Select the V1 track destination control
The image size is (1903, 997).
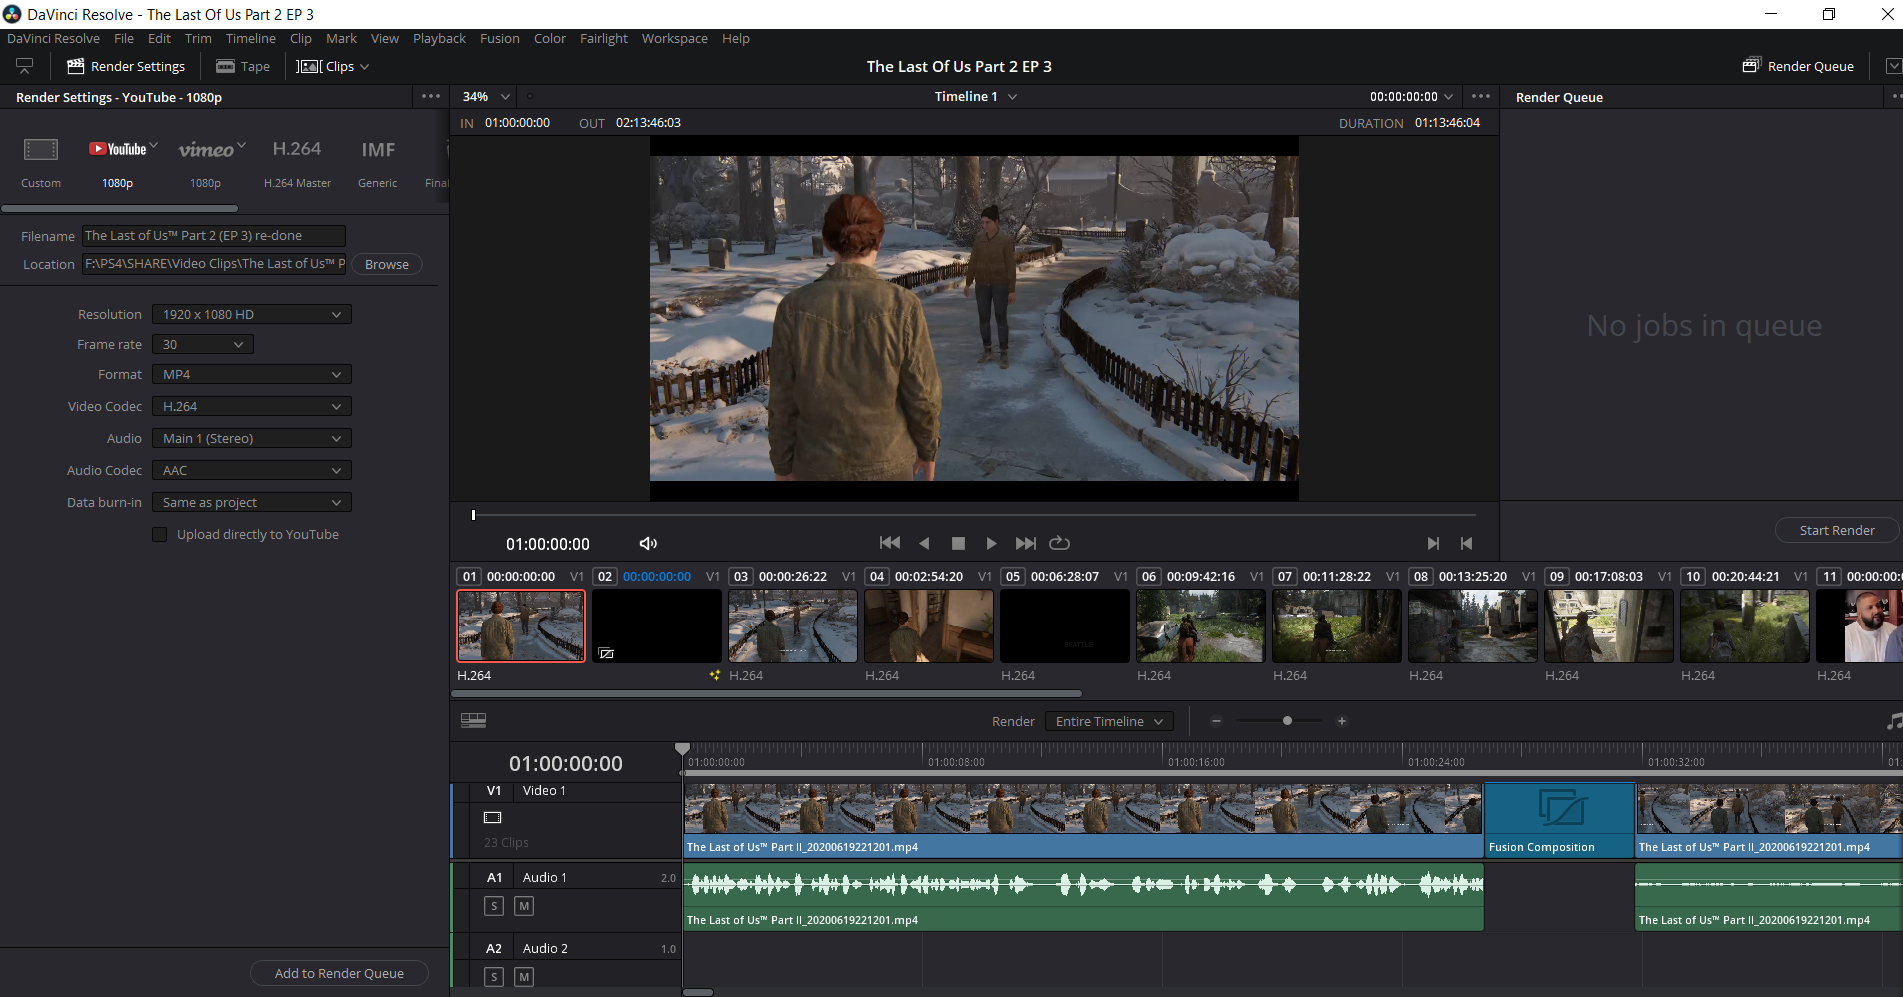point(494,790)
